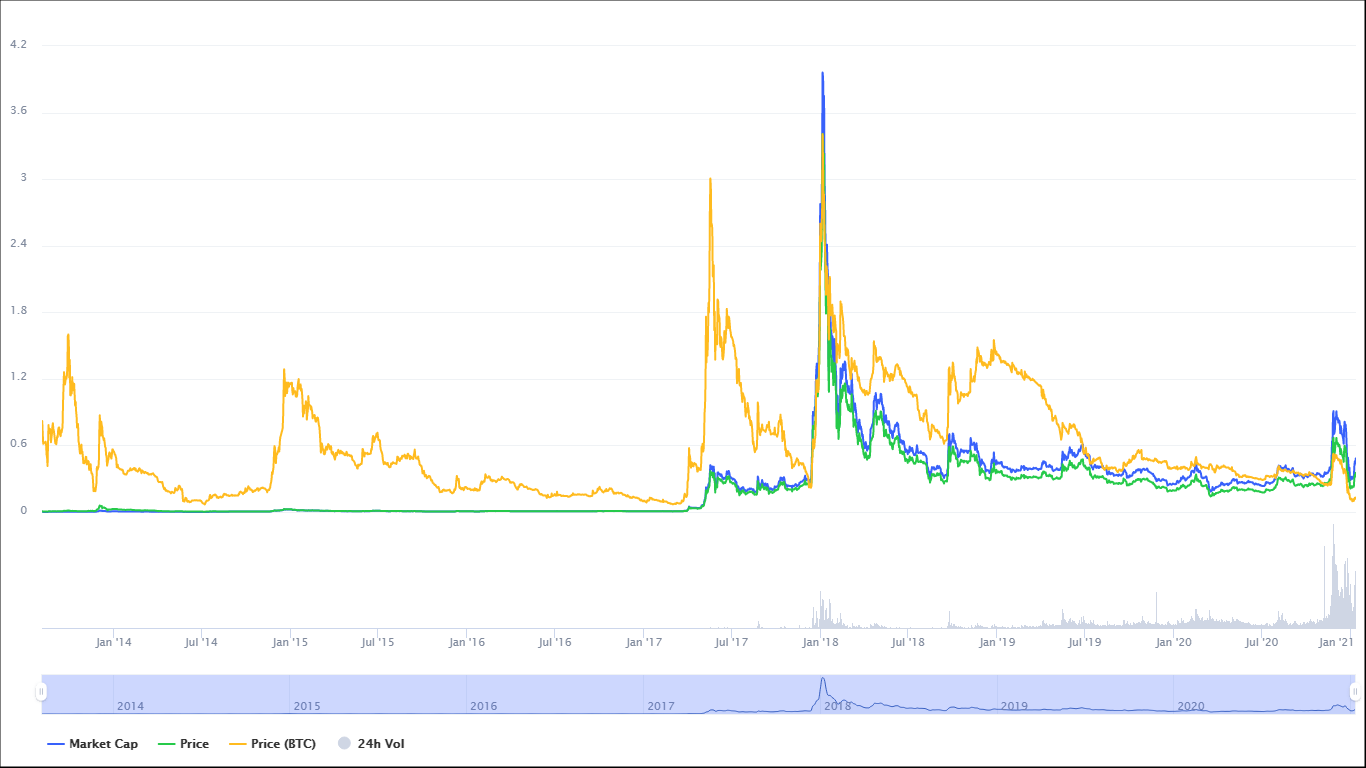Click 2015 in the navigator timeline

click(306, 706)
